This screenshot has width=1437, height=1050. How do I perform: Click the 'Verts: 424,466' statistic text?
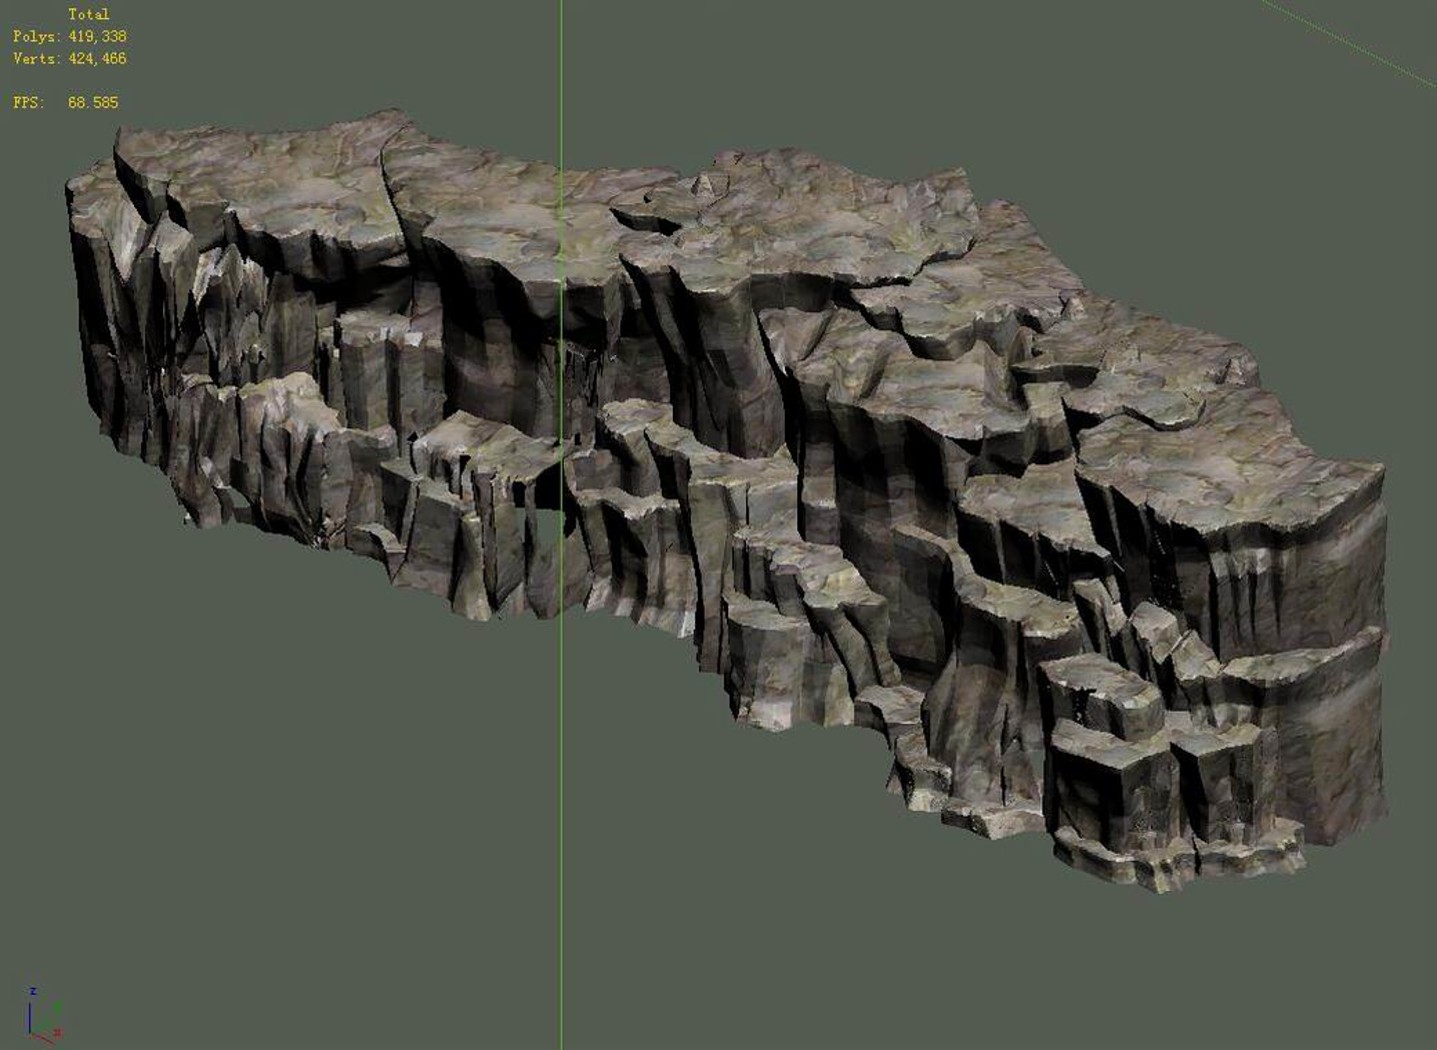pyautogui.click(x=70, y=59)
